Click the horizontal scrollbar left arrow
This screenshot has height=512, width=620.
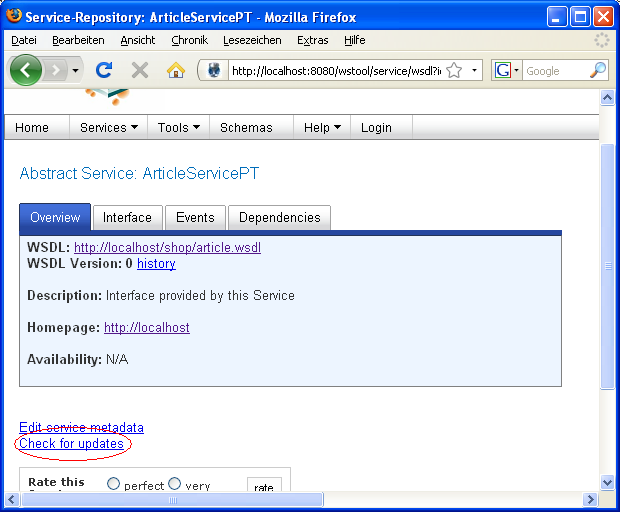[x=11, y=499]
